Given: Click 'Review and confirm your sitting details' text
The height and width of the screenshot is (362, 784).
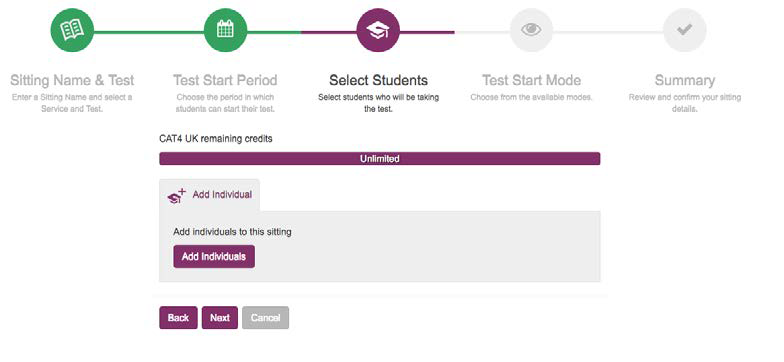Looking at the screenshot, I should pyautogui.click(x=684, y=102).
